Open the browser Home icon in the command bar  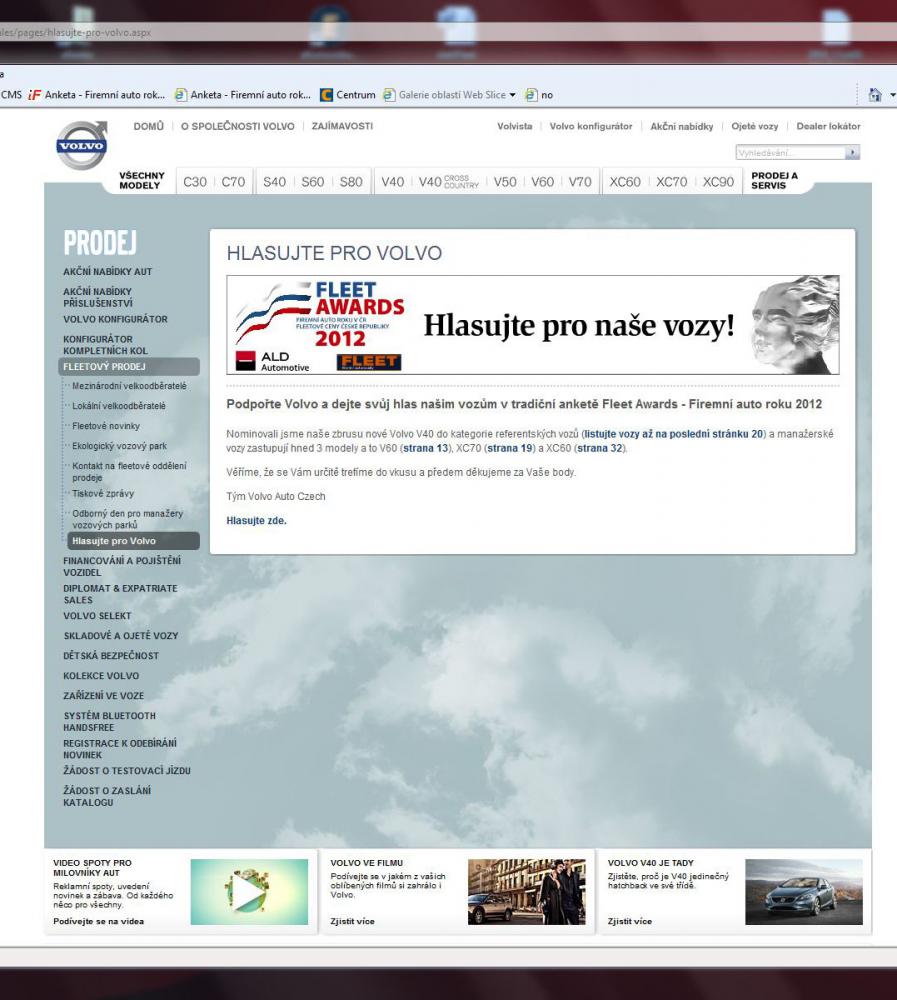pos(875,95)
